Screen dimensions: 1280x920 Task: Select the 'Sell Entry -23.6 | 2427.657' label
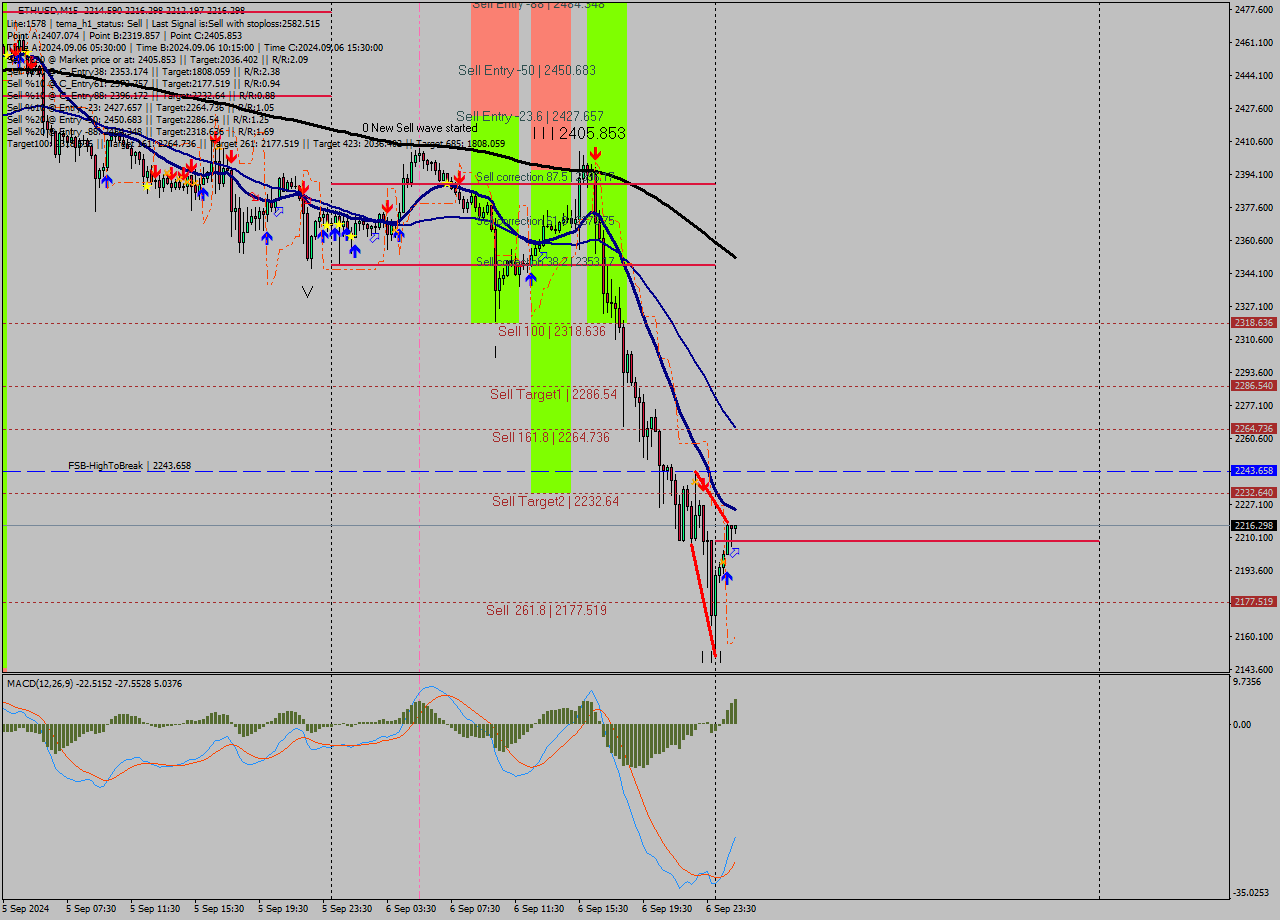pyautogui.click(x=530, y=116)
